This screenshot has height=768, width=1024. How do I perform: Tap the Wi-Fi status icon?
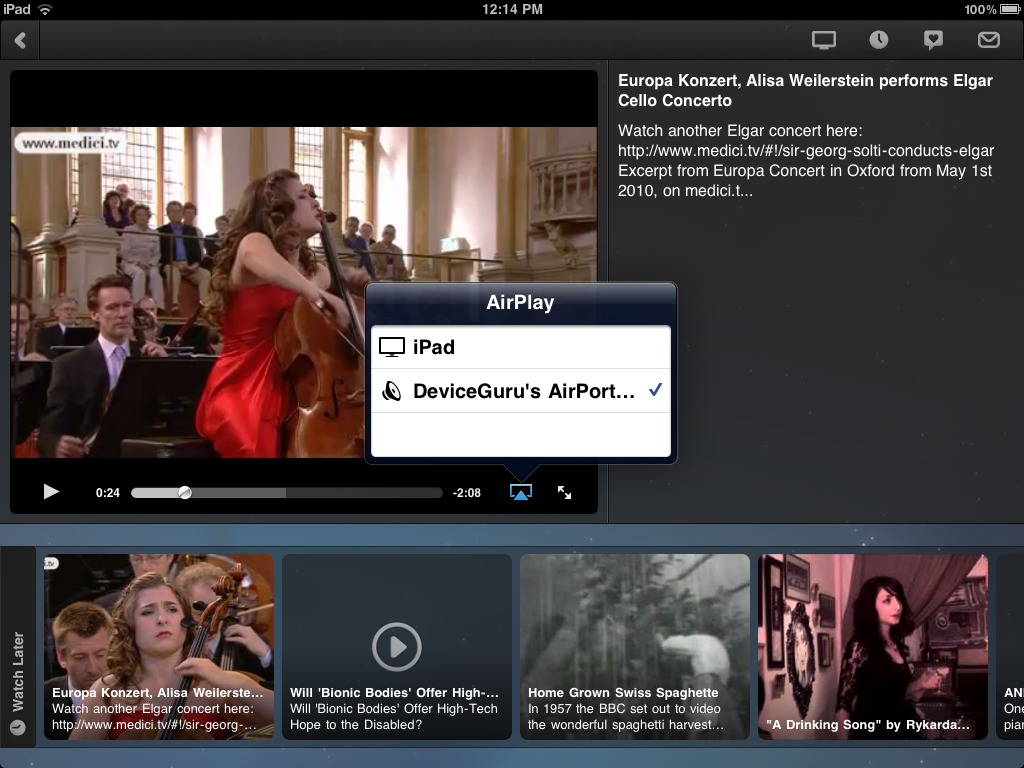(44, 9)
